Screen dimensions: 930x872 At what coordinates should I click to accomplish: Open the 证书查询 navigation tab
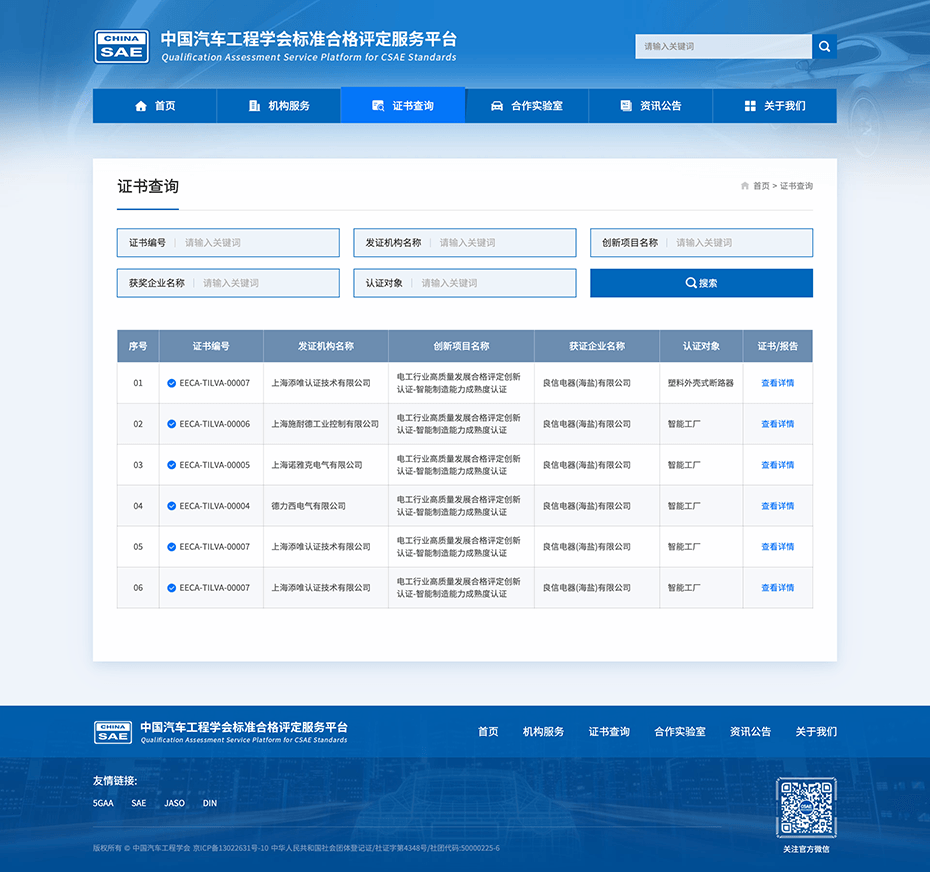(x=403, y=106)
